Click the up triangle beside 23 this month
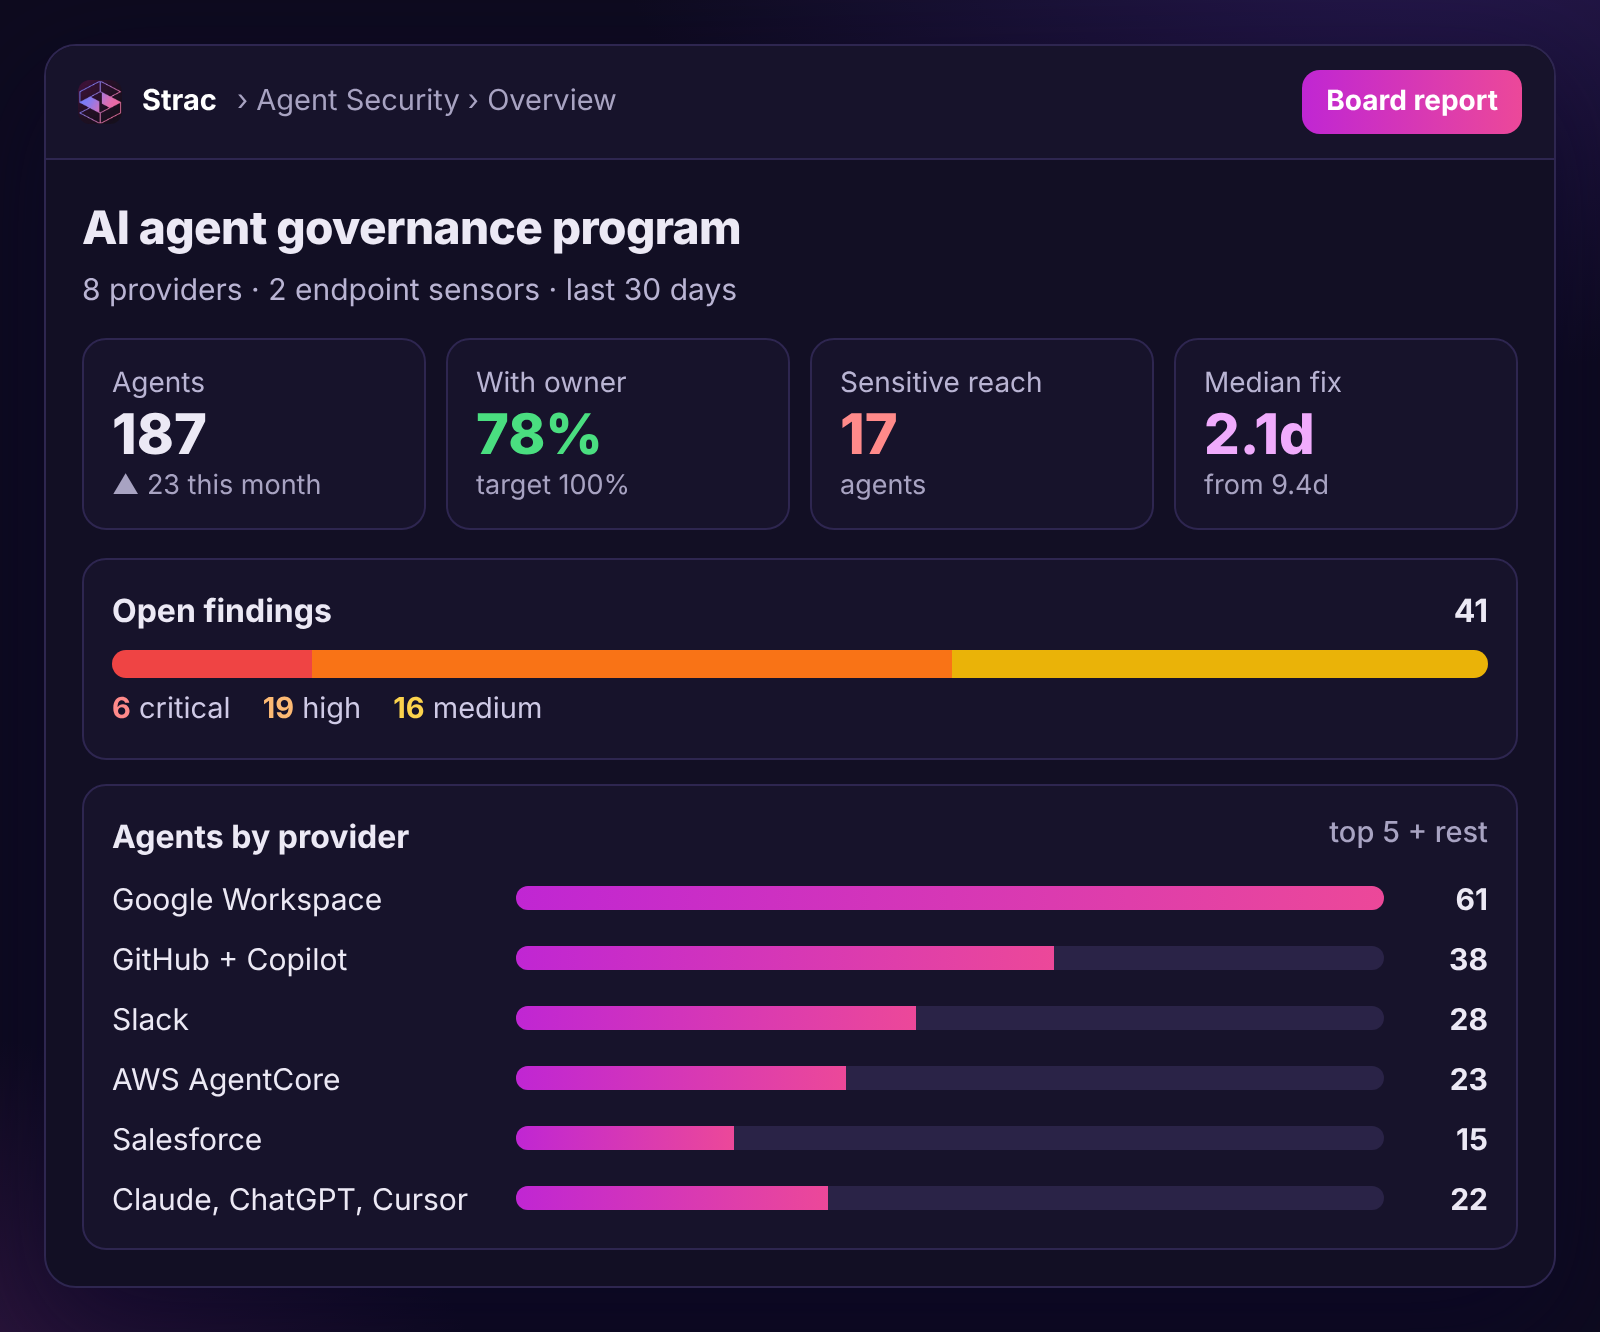Screen dimensions: 1600x1332 pos(125,485)
